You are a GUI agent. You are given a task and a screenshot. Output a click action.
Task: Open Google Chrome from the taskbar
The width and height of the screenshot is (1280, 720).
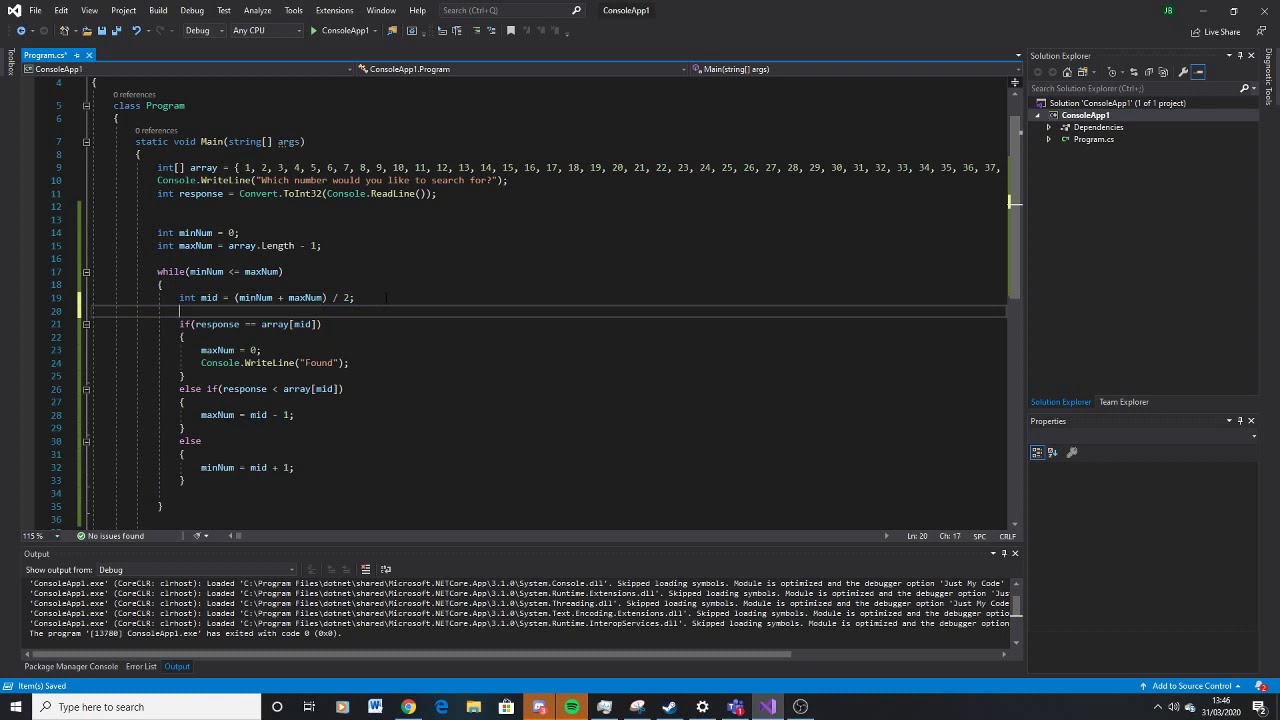coord(408,707)
